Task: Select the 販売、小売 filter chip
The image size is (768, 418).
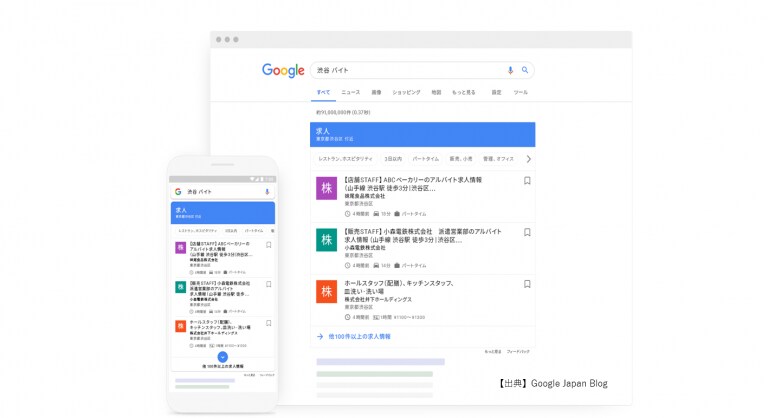Action: tap(461, 159)
